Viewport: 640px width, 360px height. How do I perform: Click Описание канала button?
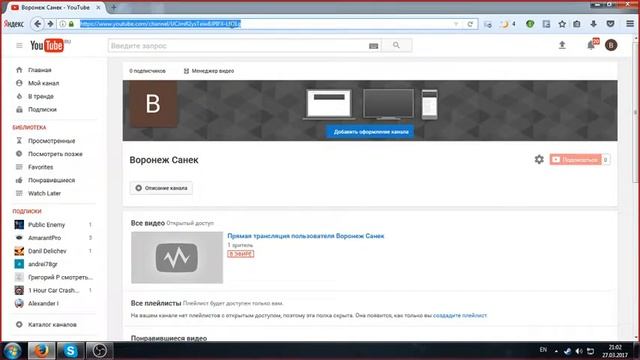[x=161, y=188]
